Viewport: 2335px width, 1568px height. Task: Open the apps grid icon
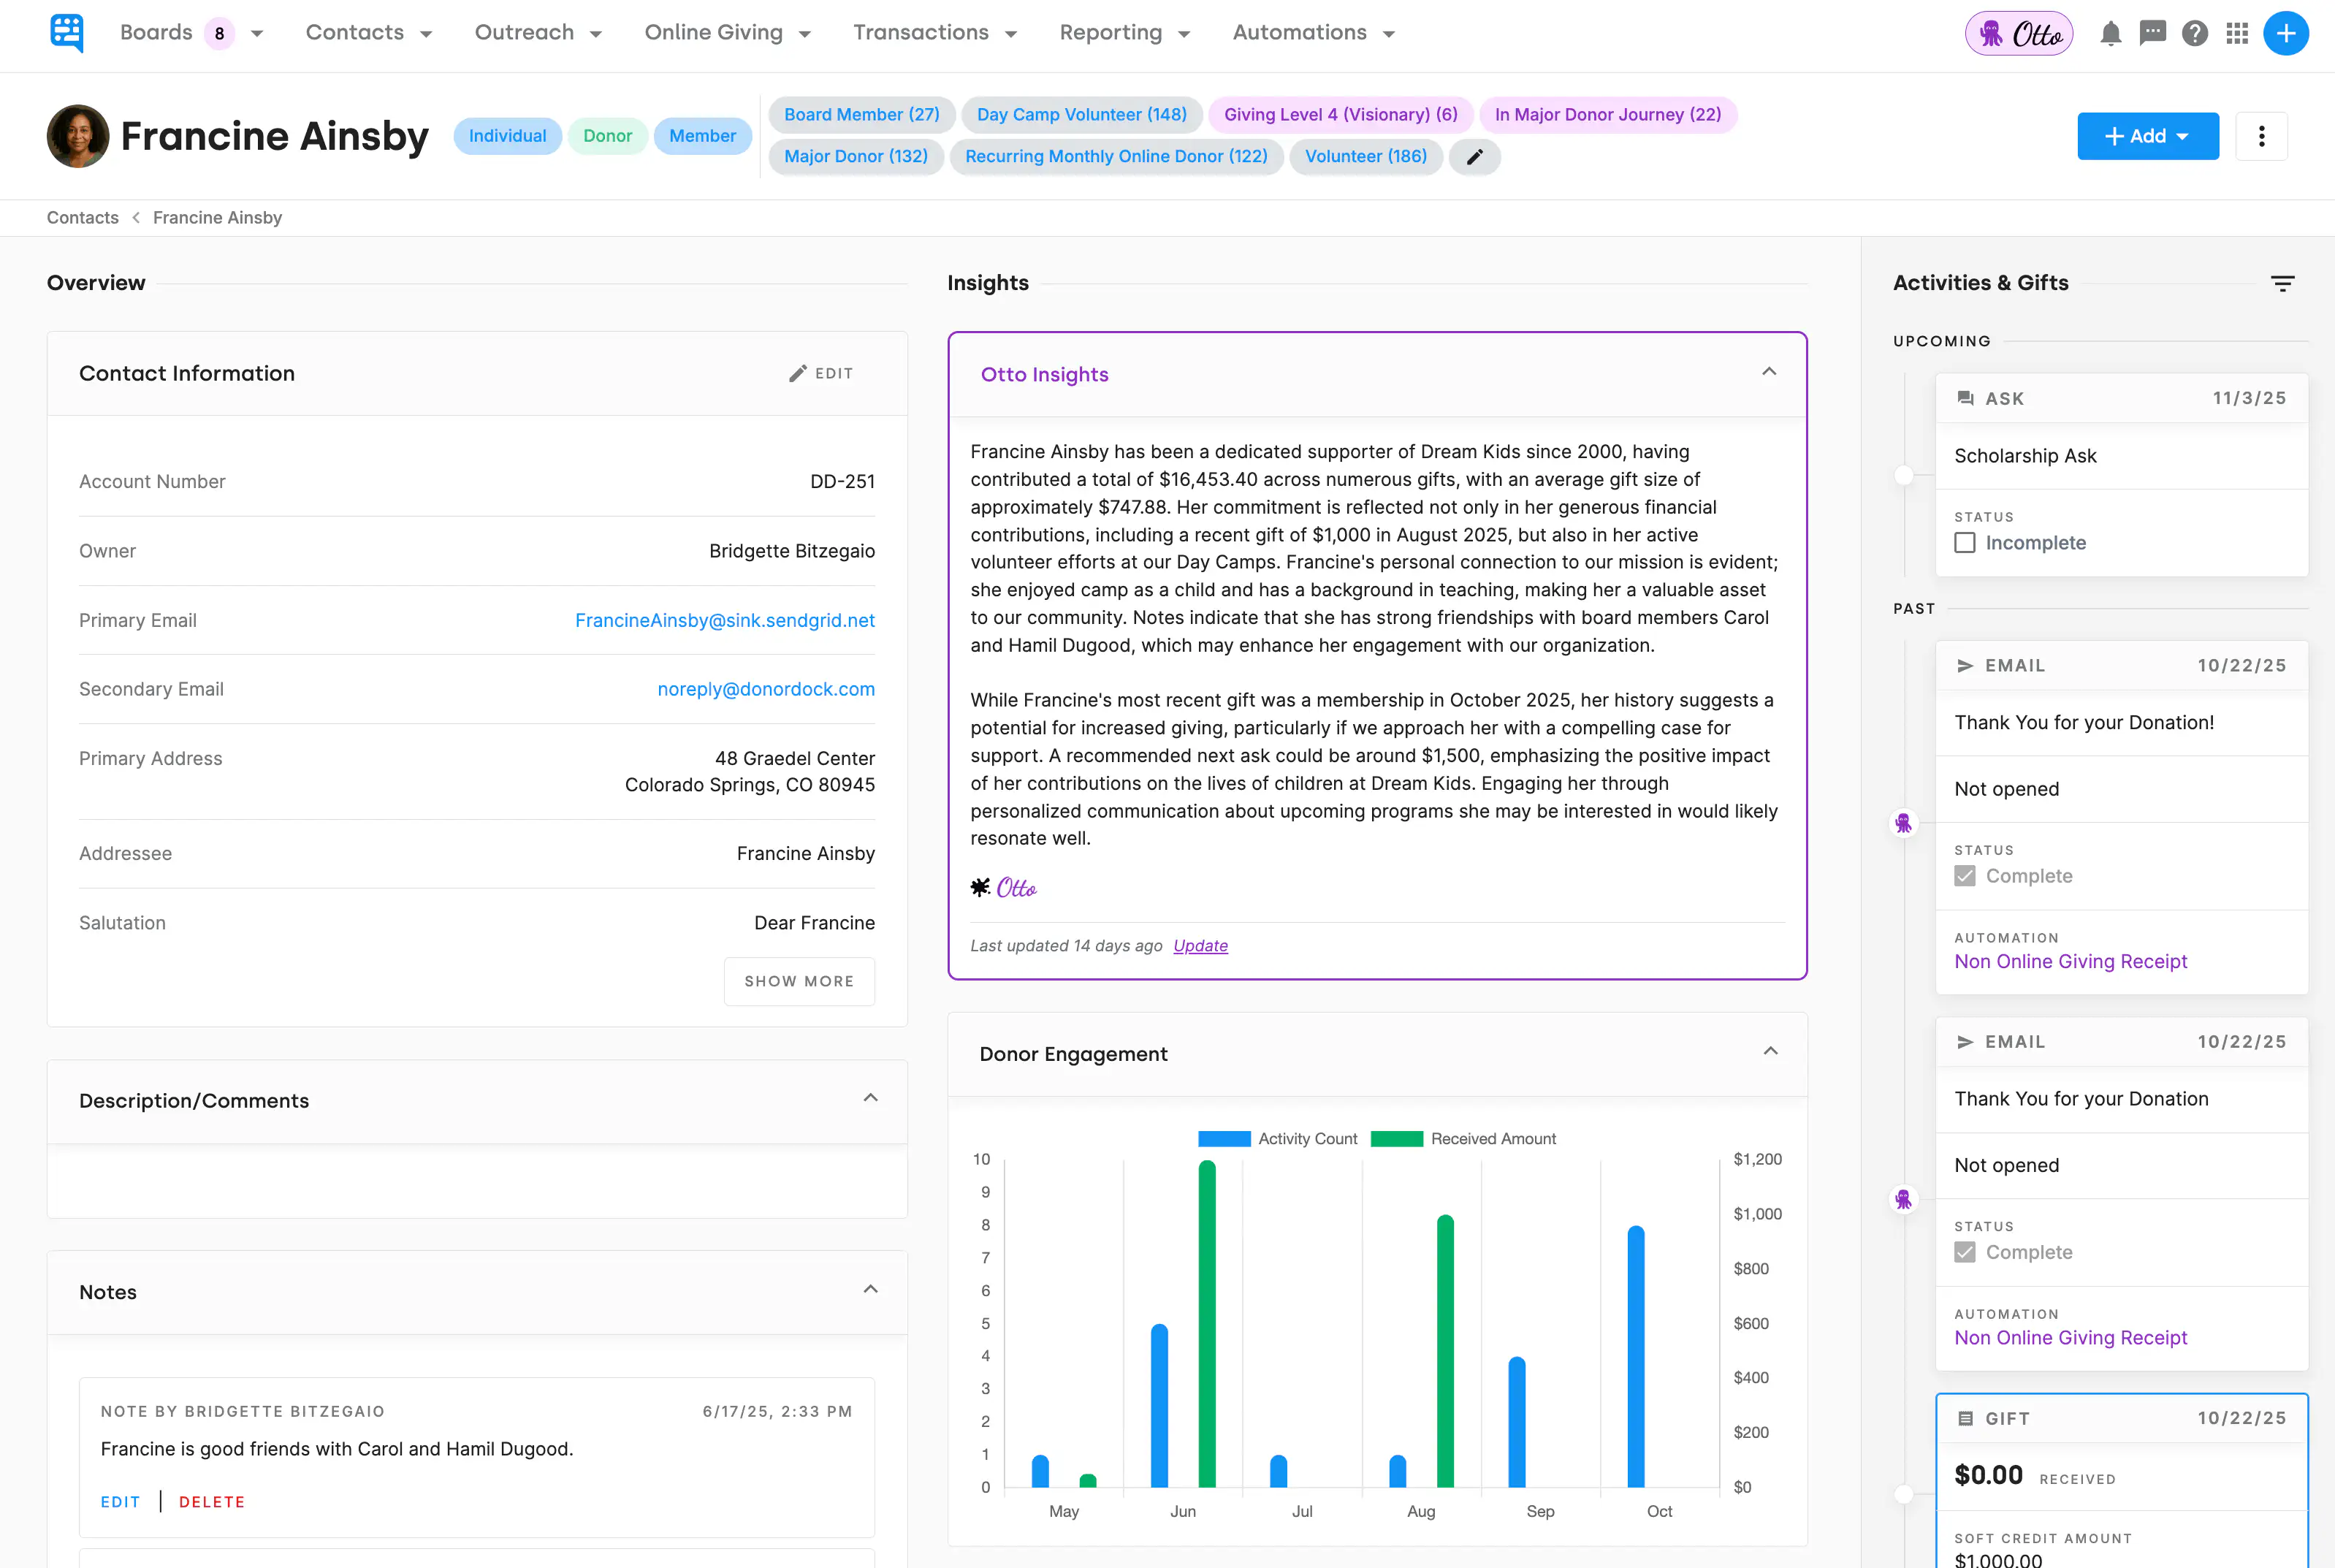[2237, 33]
